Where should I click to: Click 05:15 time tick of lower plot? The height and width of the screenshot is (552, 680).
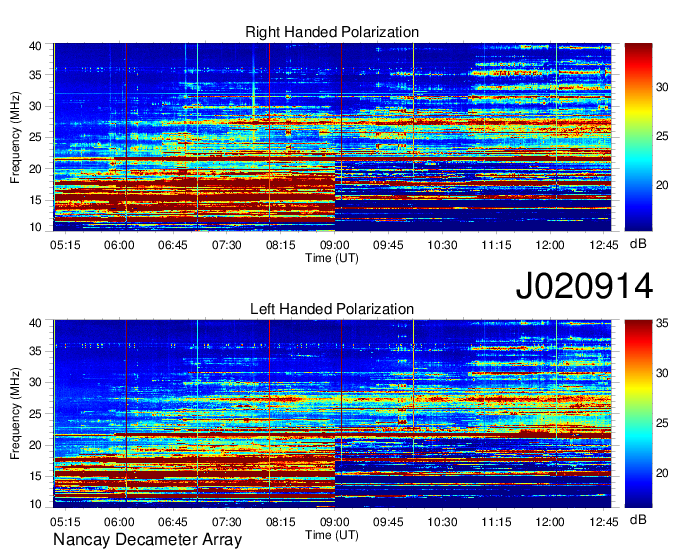tap(65, 522)
